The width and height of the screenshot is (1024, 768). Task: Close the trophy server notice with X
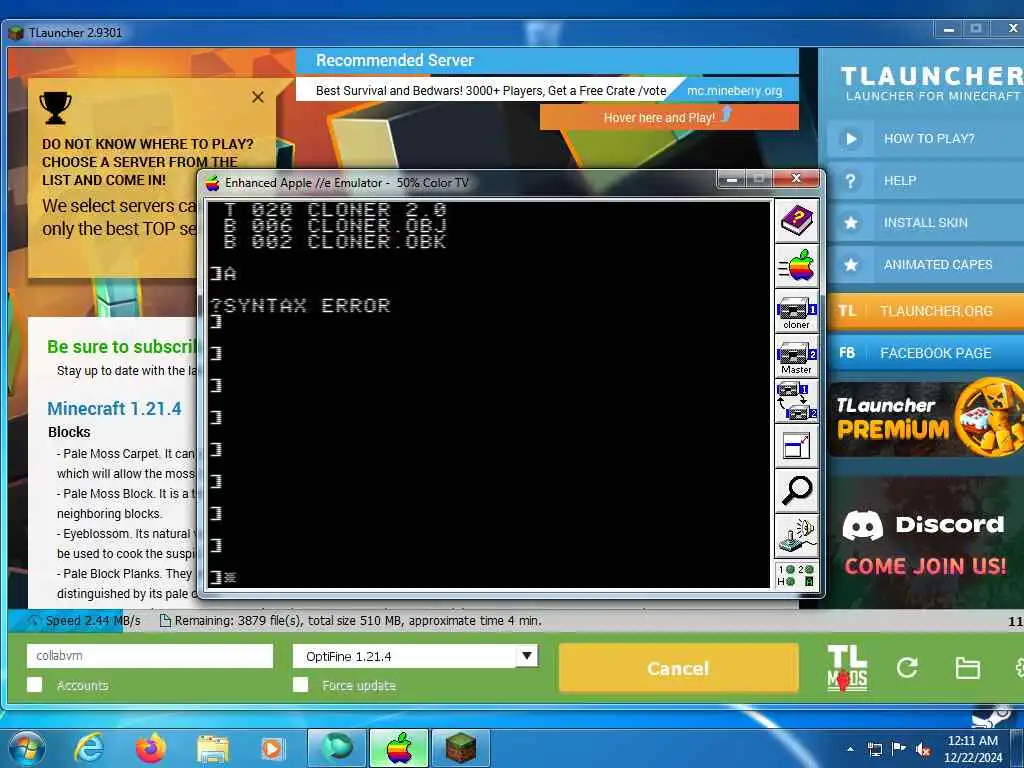point(258,97)
